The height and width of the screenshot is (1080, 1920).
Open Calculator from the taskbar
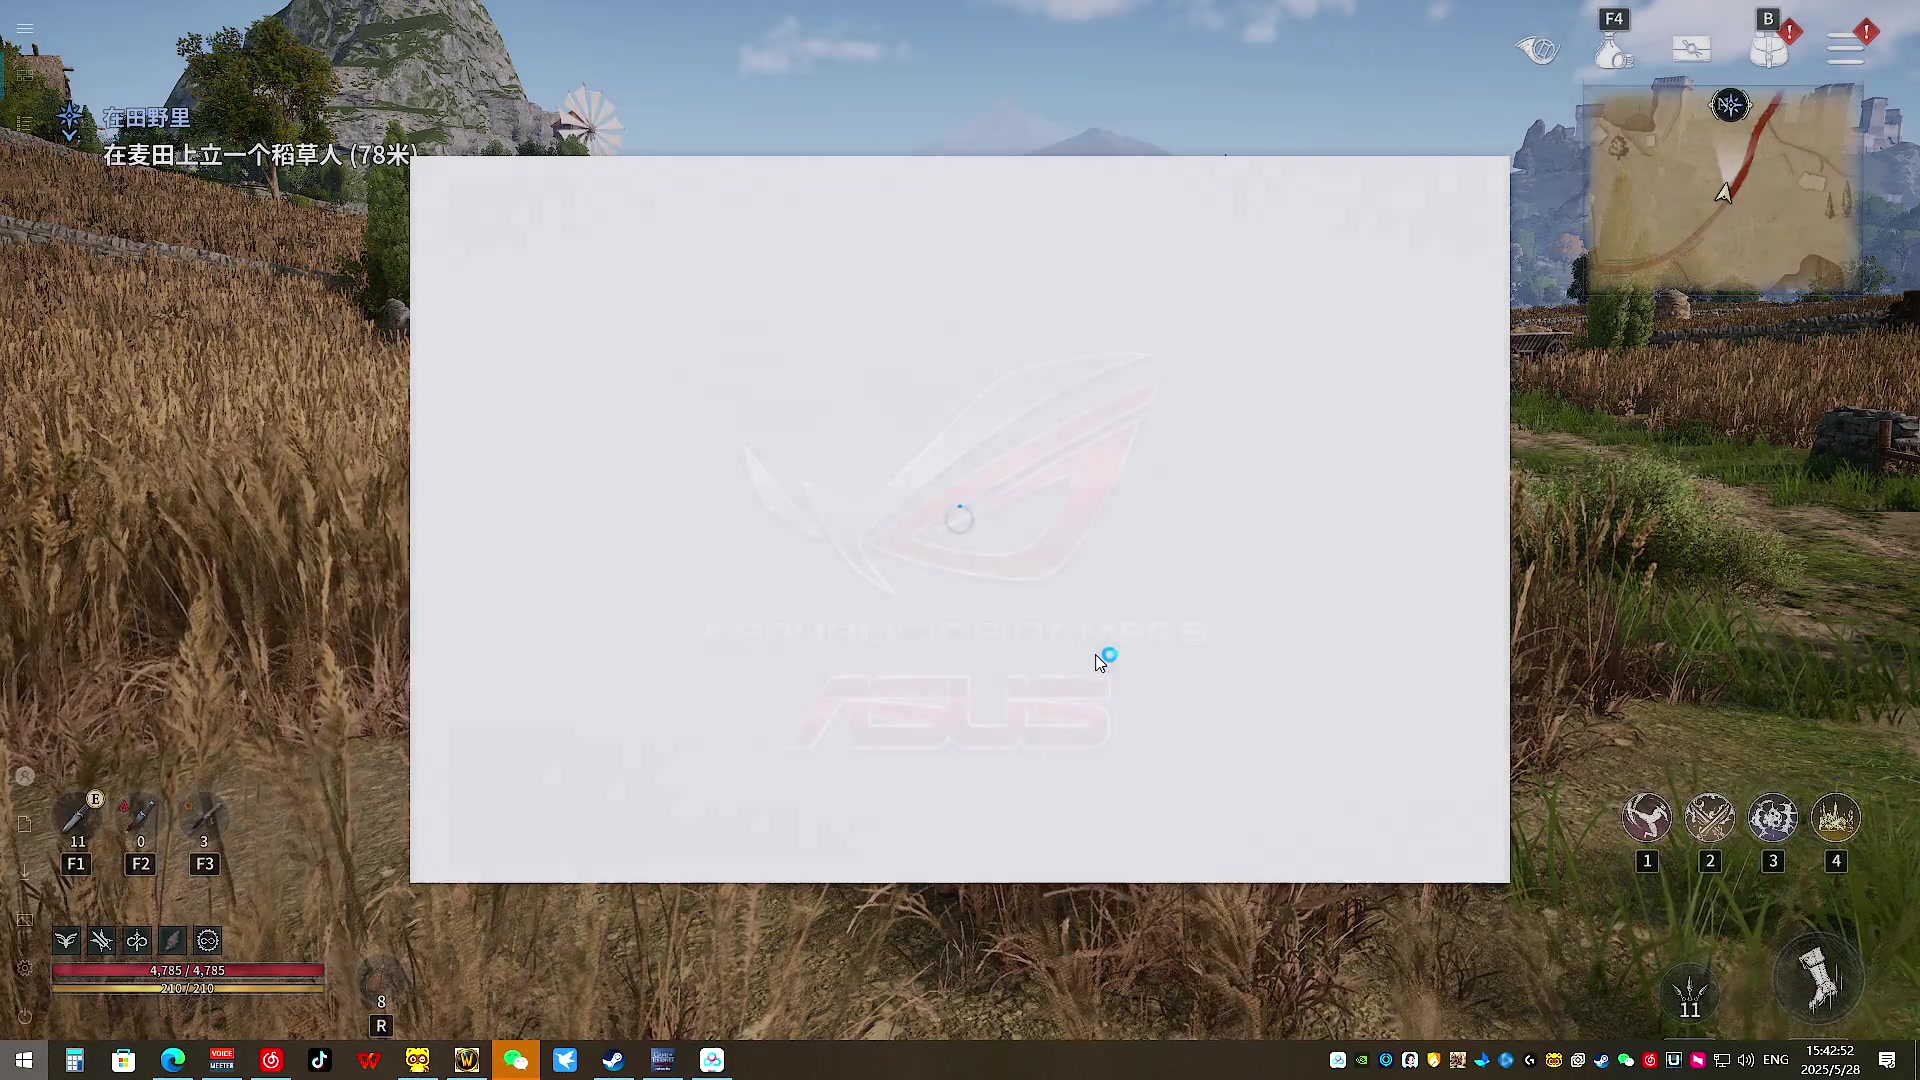click(75, 1060)
